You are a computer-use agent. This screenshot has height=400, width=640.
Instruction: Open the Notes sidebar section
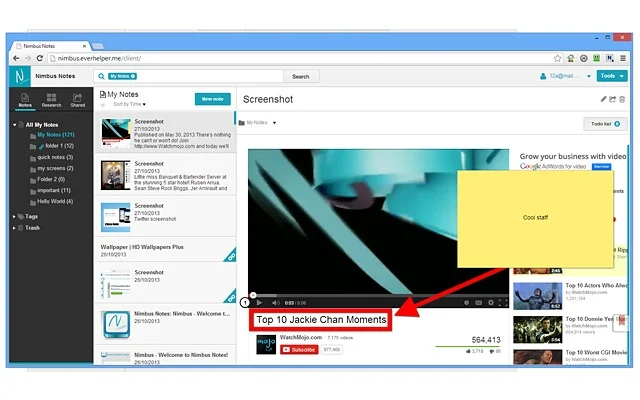25,100
